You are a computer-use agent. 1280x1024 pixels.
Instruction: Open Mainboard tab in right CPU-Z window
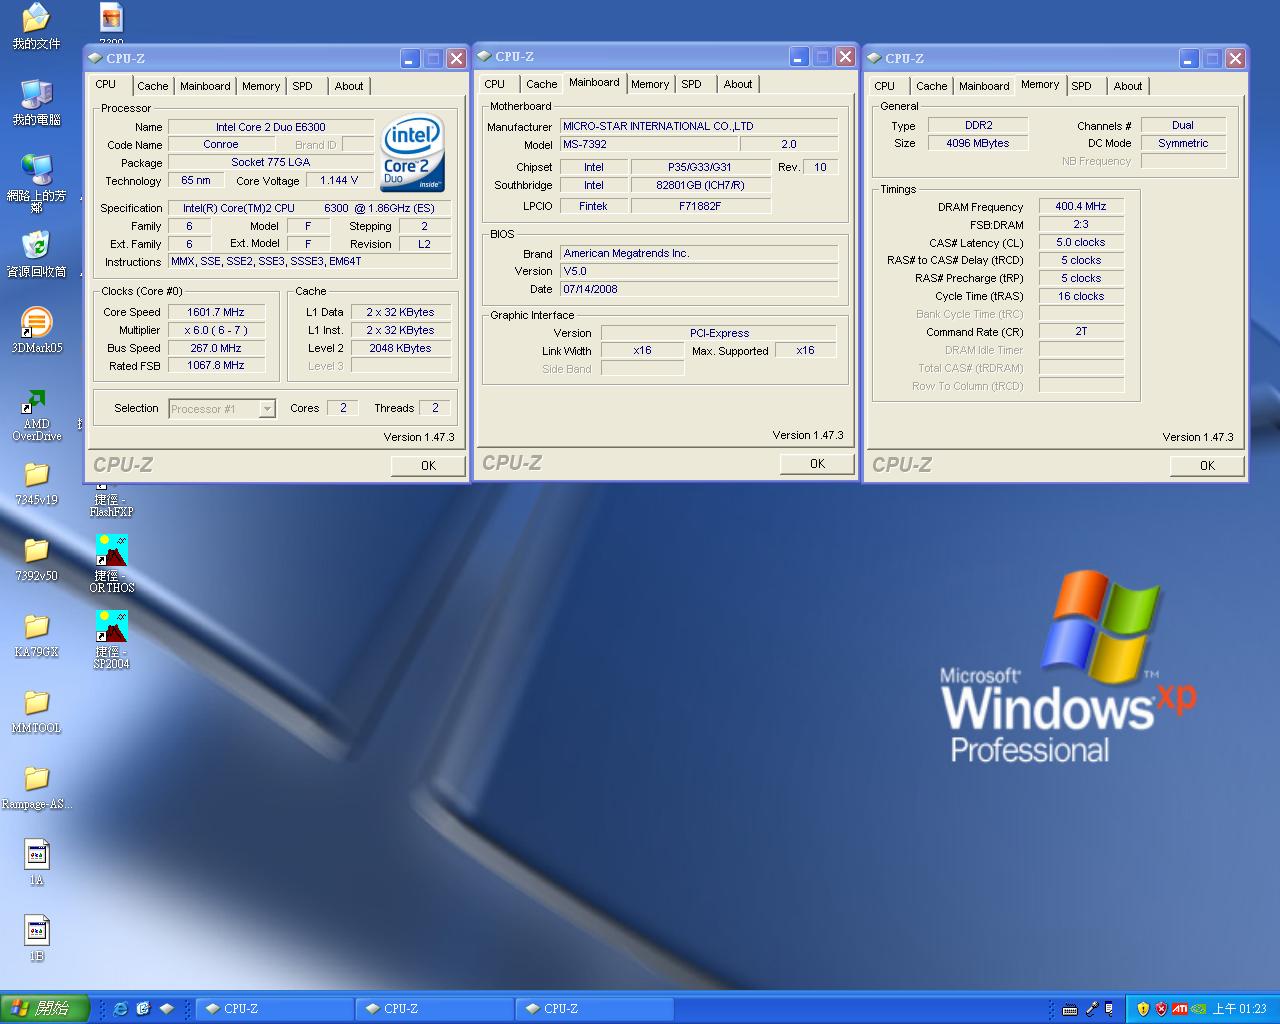[x=984, y=86]
